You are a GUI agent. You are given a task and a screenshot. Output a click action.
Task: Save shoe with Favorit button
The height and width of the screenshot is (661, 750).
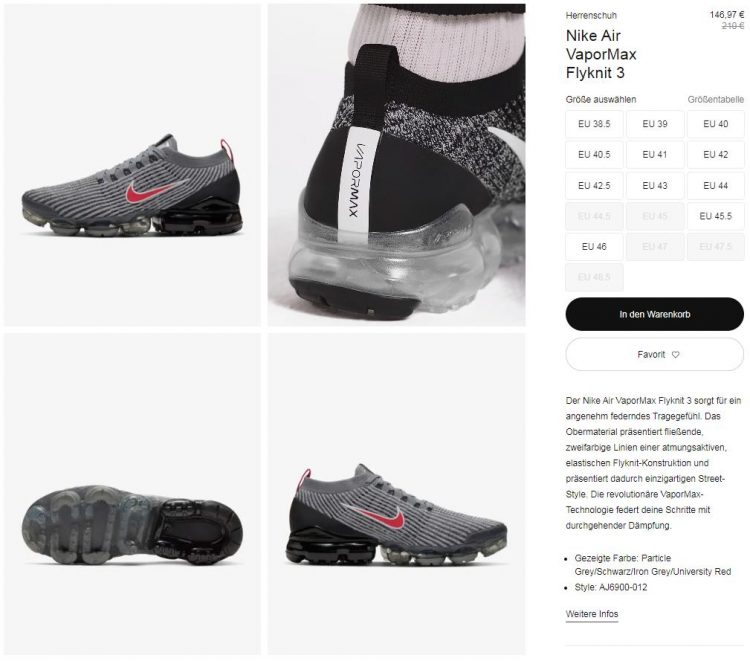pyautogui.click(x=654, y=354)
